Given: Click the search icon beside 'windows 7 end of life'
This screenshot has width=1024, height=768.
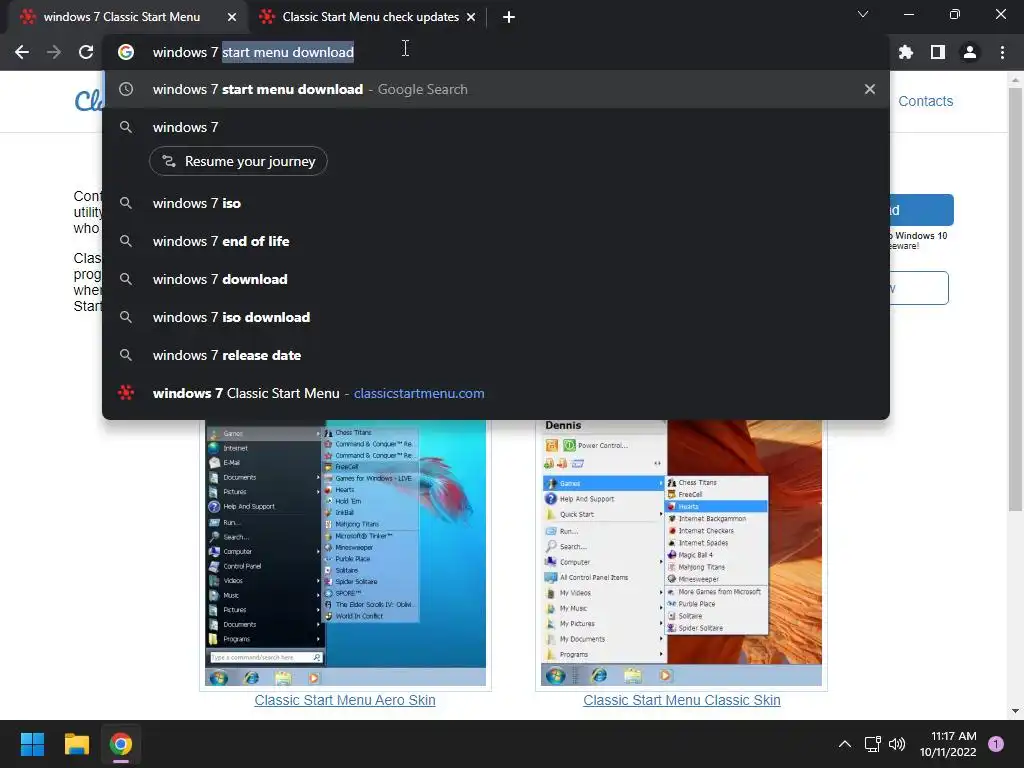Looking at the screenshot, I should tap(126, 241).
